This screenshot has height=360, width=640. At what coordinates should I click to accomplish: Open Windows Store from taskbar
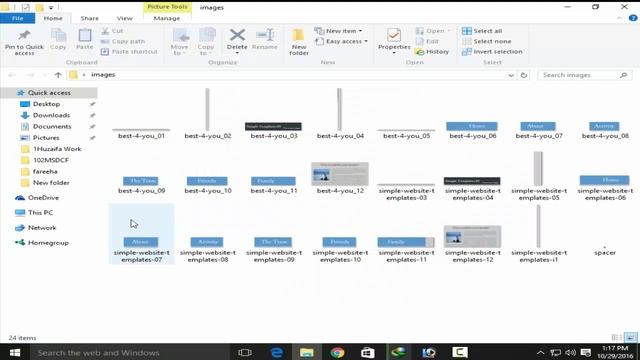pos(367,352)
